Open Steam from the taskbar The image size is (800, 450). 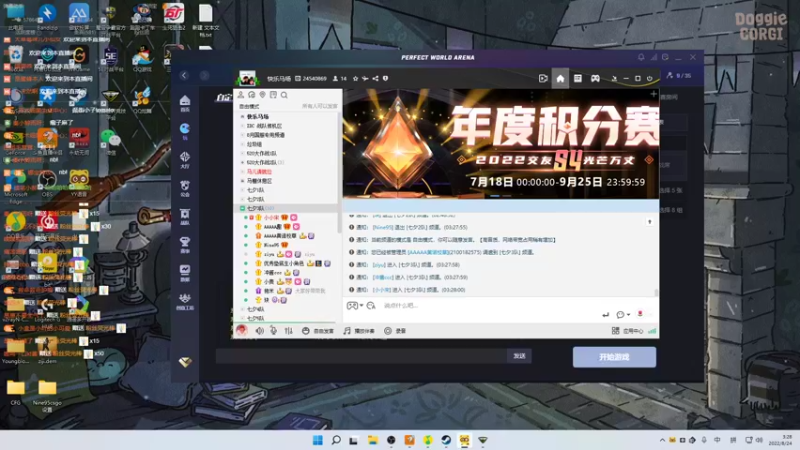pyautogui.click(x=446, y=440)
